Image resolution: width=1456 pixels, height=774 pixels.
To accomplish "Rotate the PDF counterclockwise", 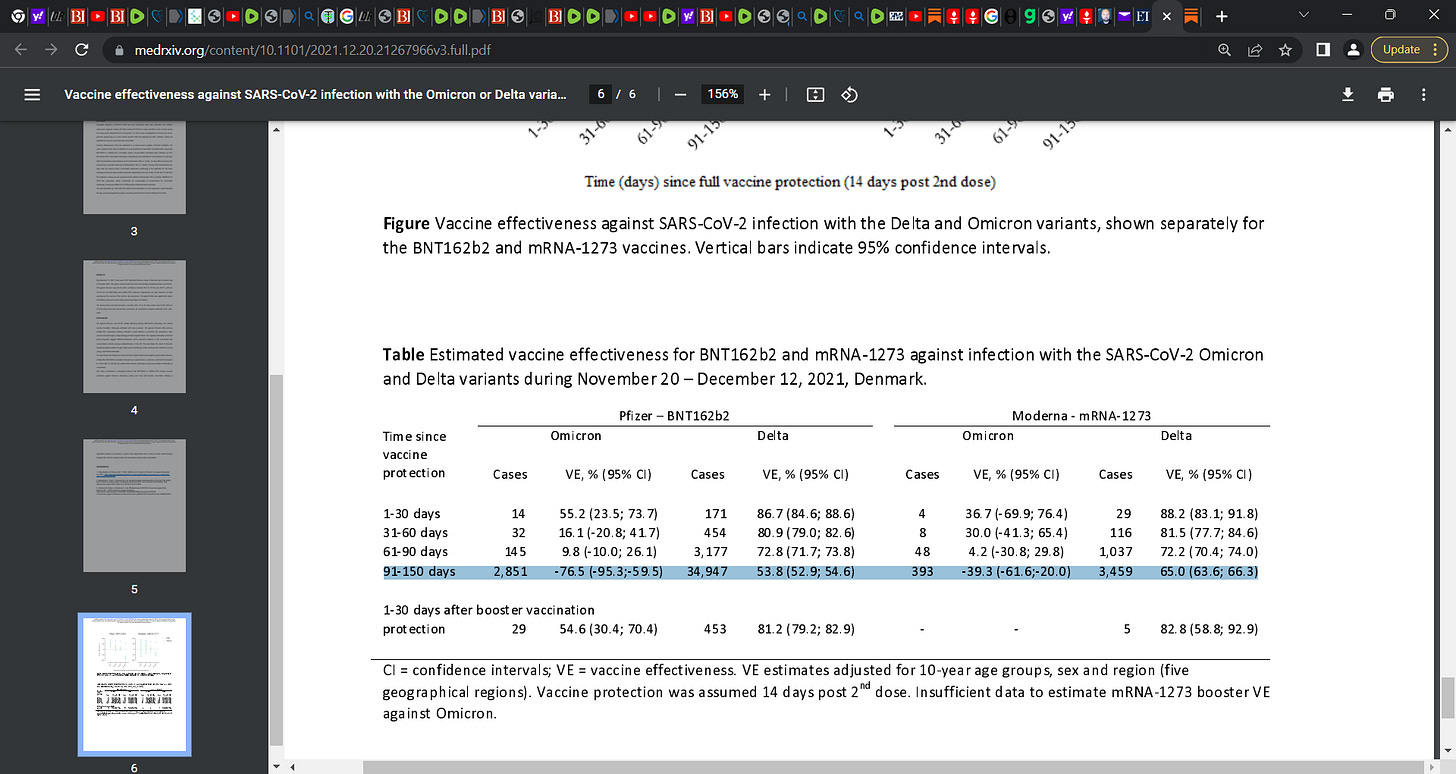I will pyautogui.click(x=850, y=94).
